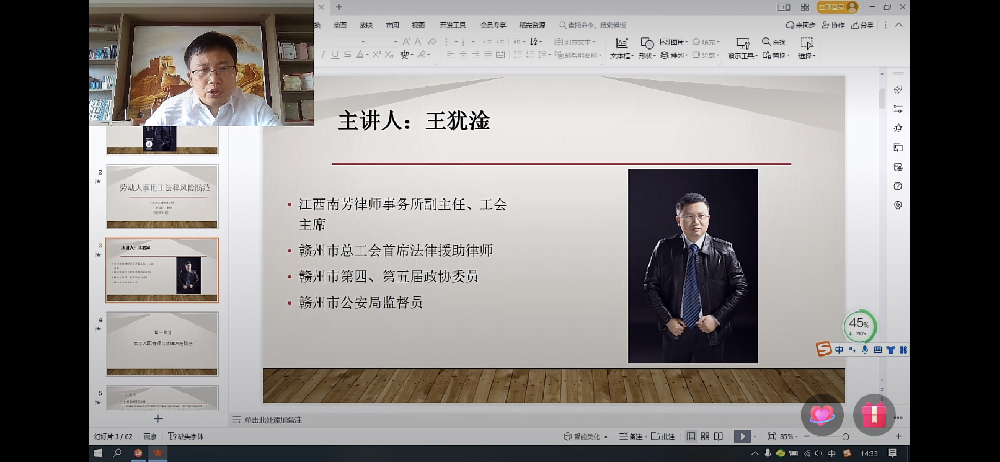Click missing fonts status entry
1000x462 pixels.
[186, 436]
